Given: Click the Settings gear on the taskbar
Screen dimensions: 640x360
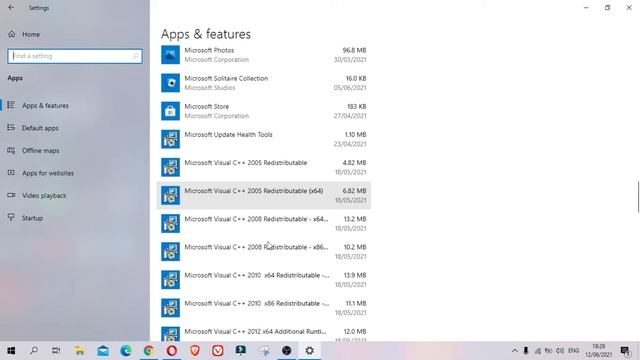Looking at the screenshot, I should pyautogui.click(x=309, y=351).
